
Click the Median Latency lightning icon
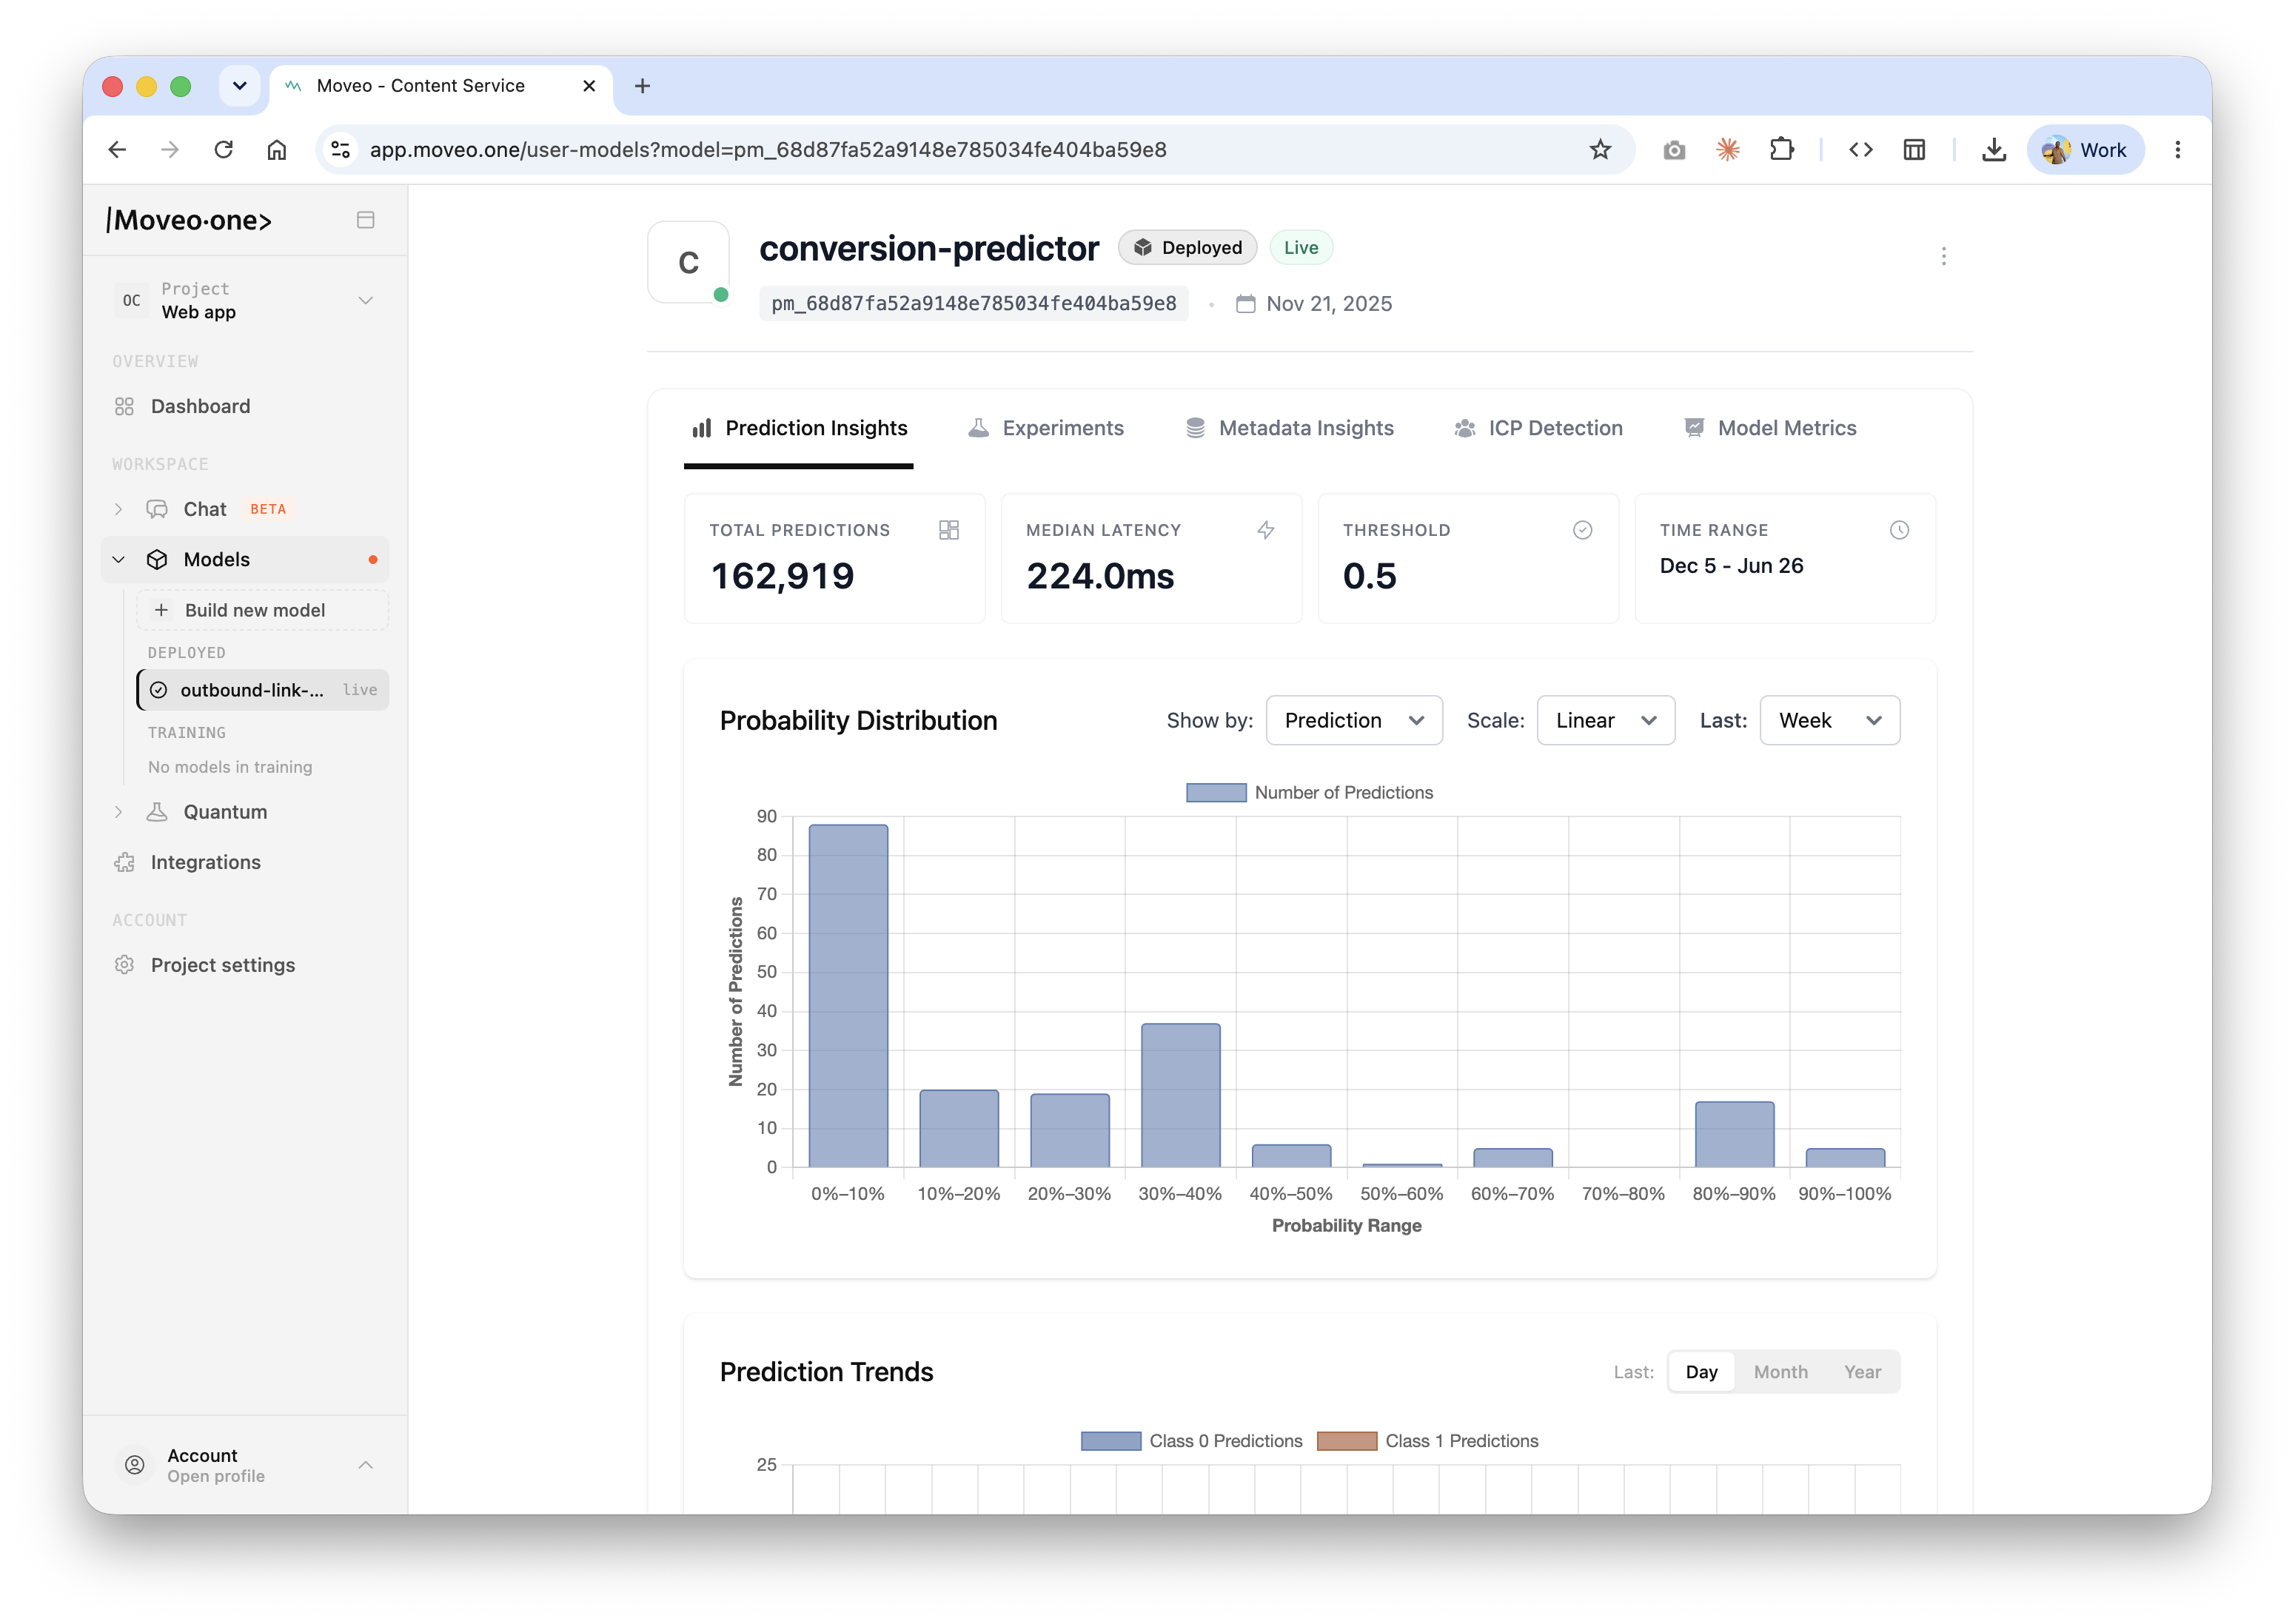[1266, 530]
